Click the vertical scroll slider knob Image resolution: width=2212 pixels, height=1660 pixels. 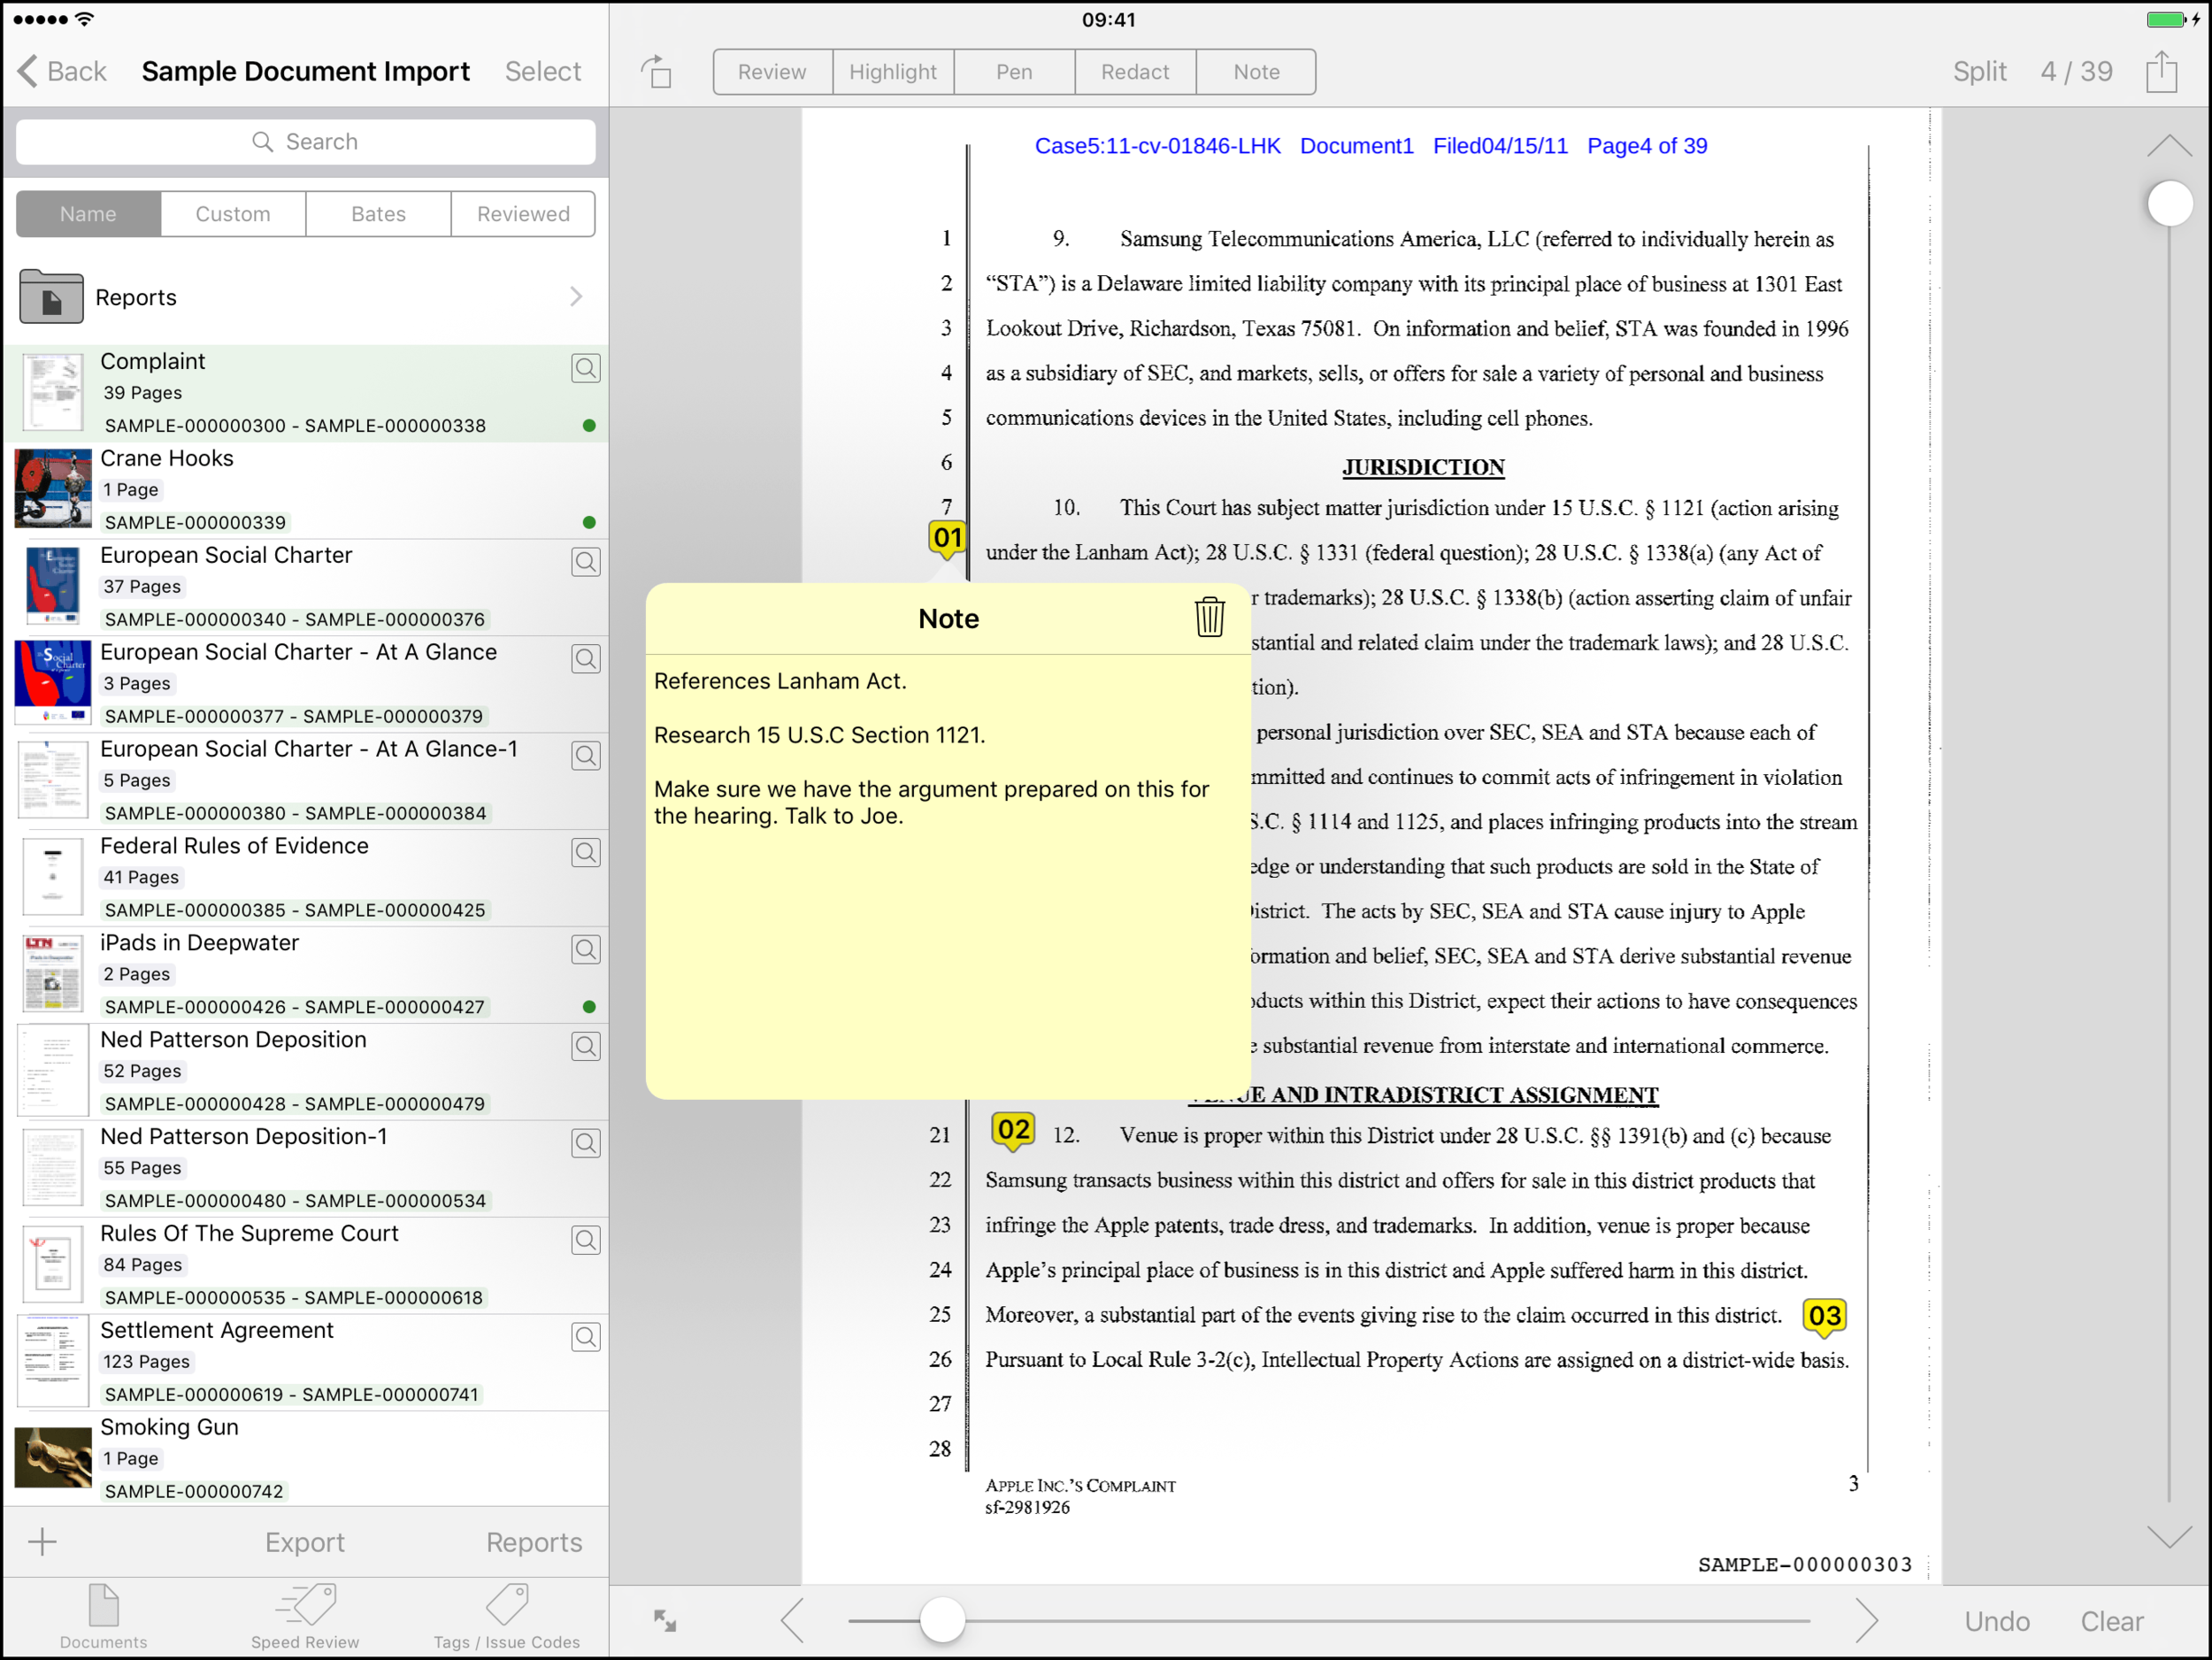(x=2170, y=204)
